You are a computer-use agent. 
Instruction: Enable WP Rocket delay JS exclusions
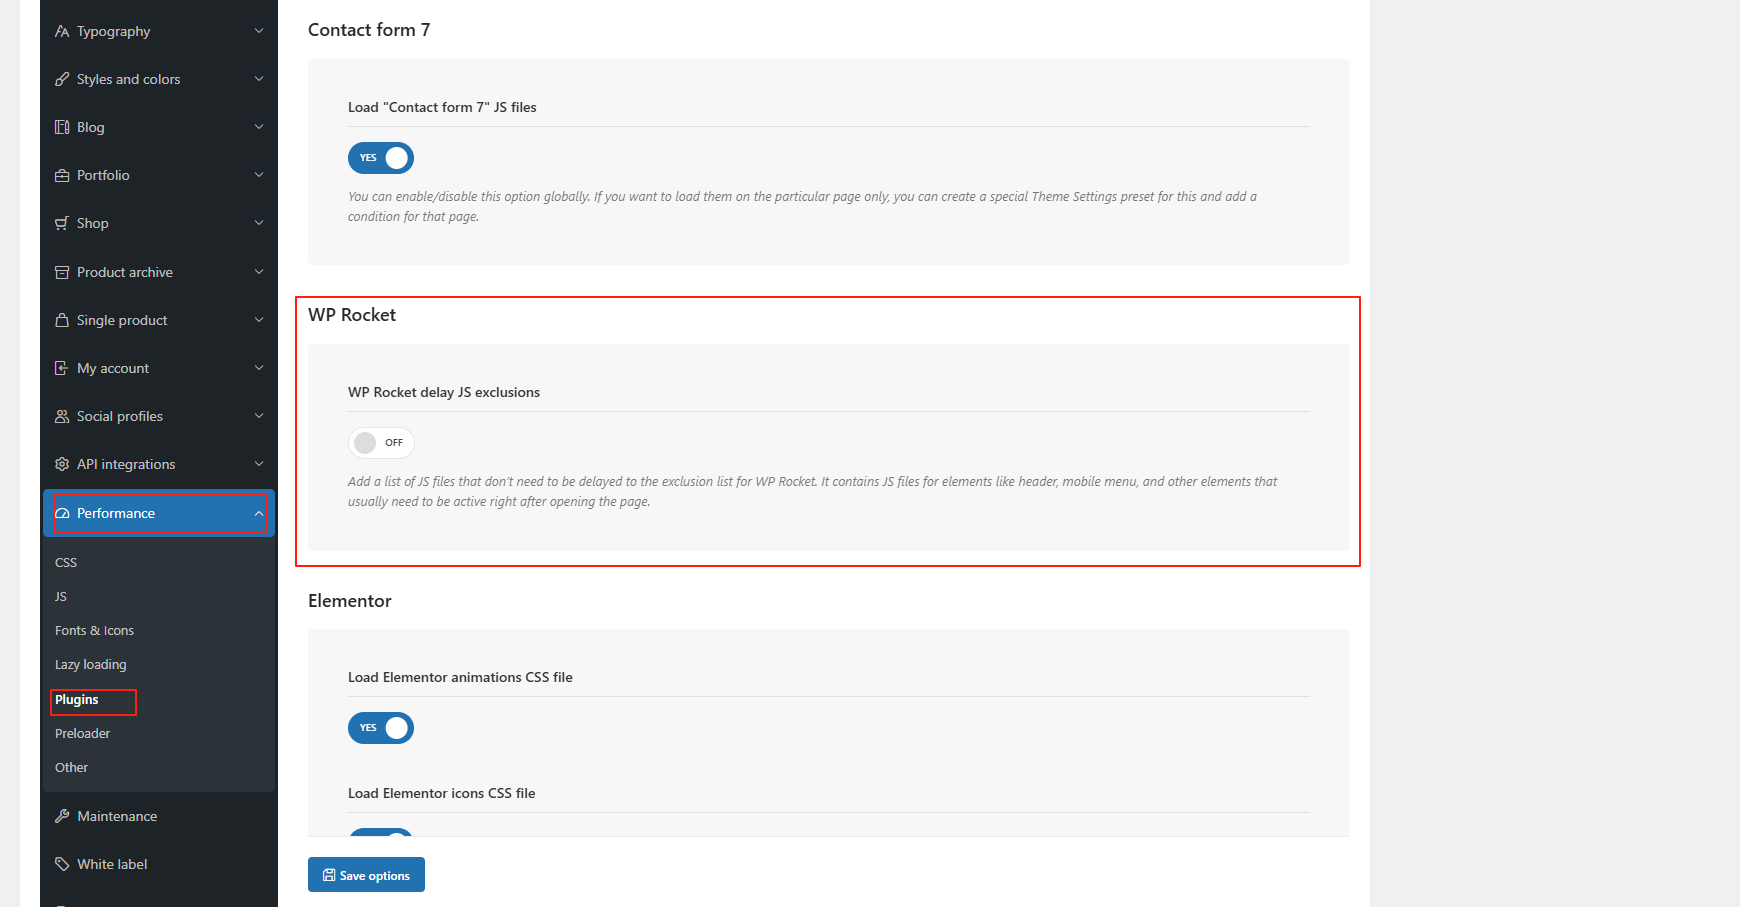tap(381, 443)
